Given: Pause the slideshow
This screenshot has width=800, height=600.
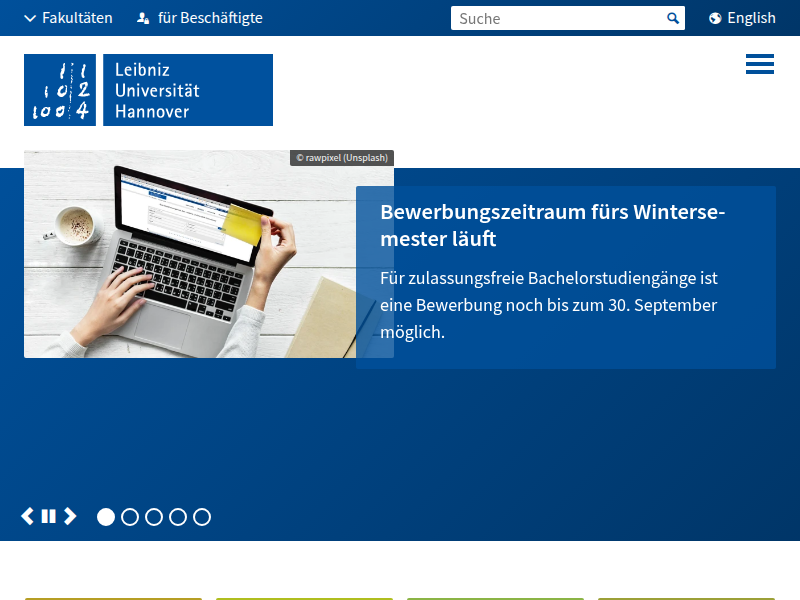Looking at the screenshot, I should pos(48,516).
